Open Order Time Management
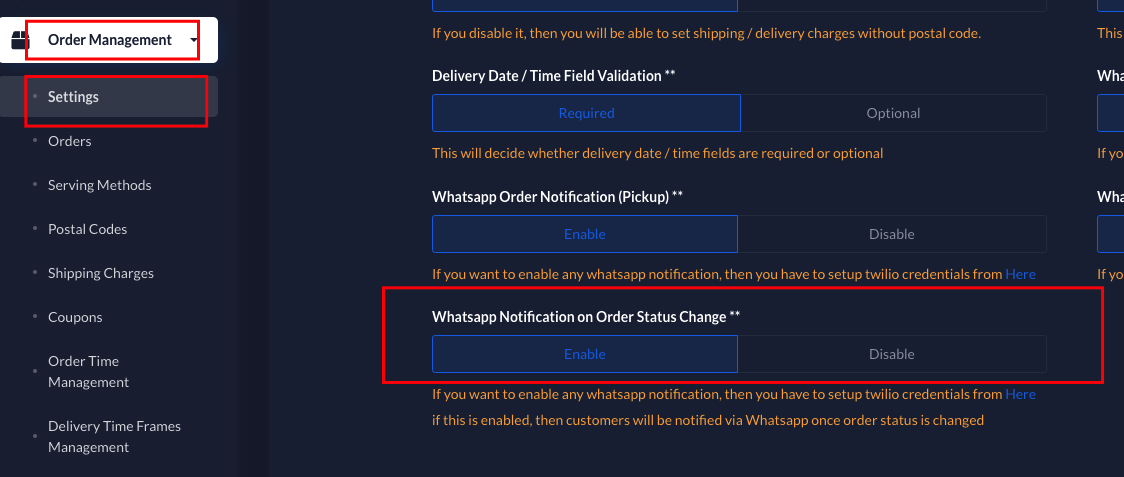The image size is (1124, 477). (x=88, y=371)
